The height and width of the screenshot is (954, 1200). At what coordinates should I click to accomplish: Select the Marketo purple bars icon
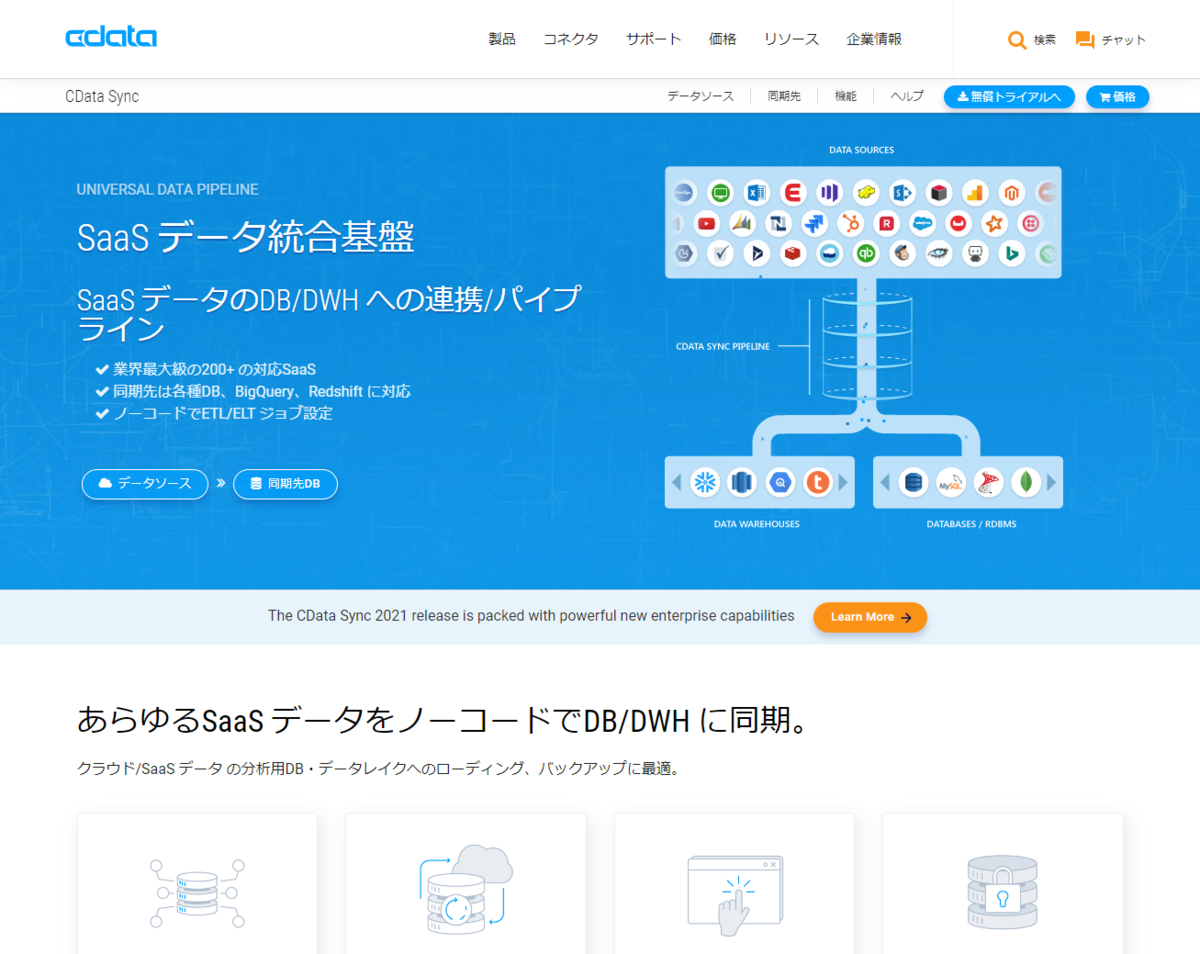(x=829, y=192)
